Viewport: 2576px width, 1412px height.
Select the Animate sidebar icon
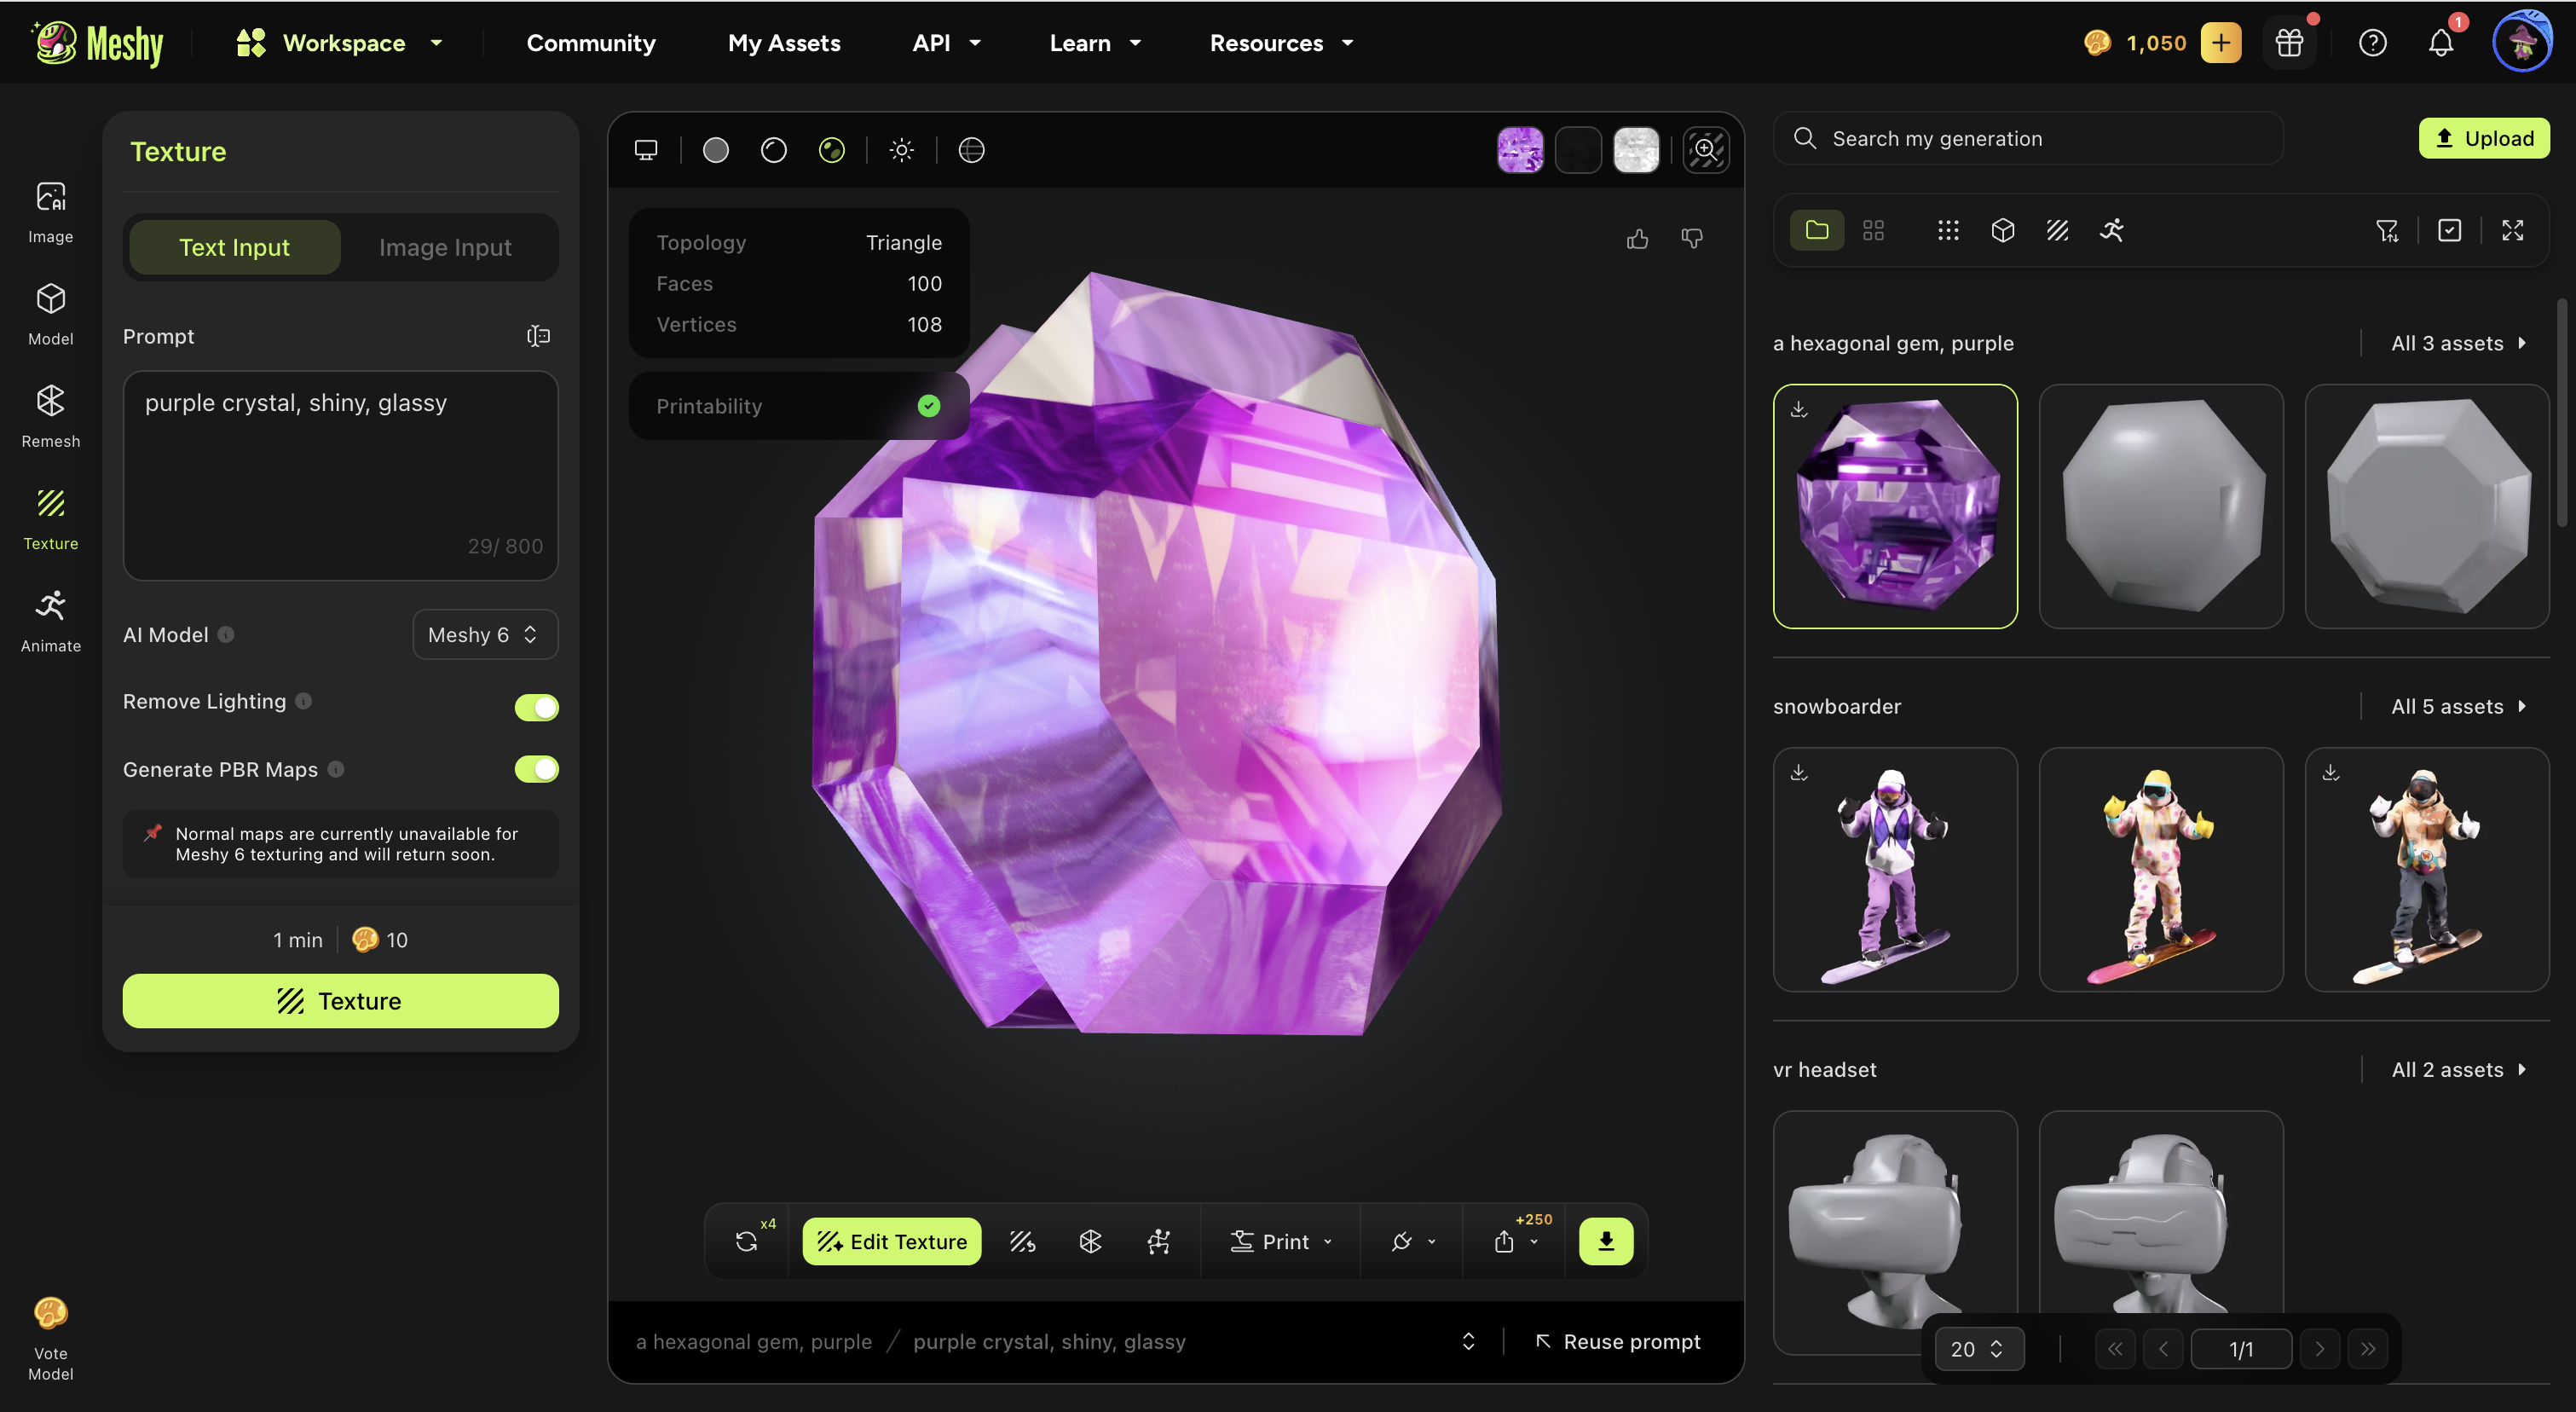click(x=50, y=620)
